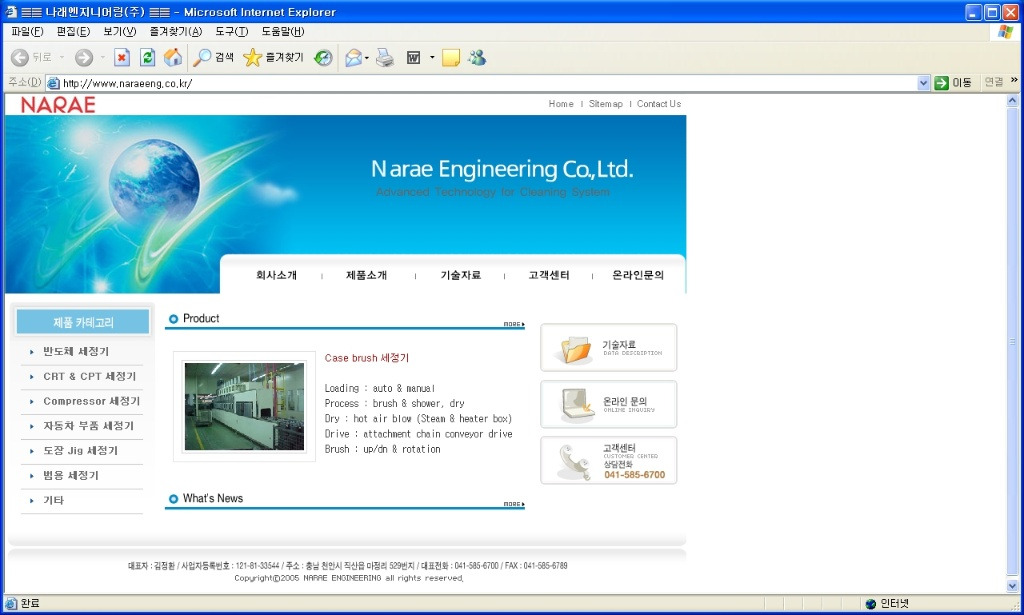Select the 자동차 부품 세정기 category
Screen dimensions: 1024x615
click(x=88, y=426)
